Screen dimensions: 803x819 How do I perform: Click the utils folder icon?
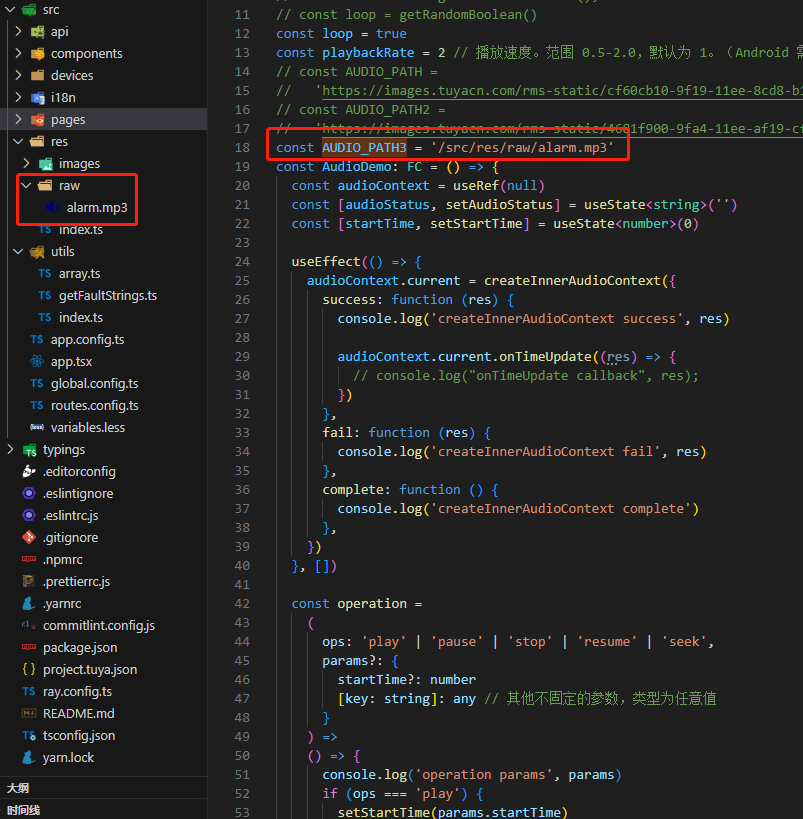tap(37, 252)
